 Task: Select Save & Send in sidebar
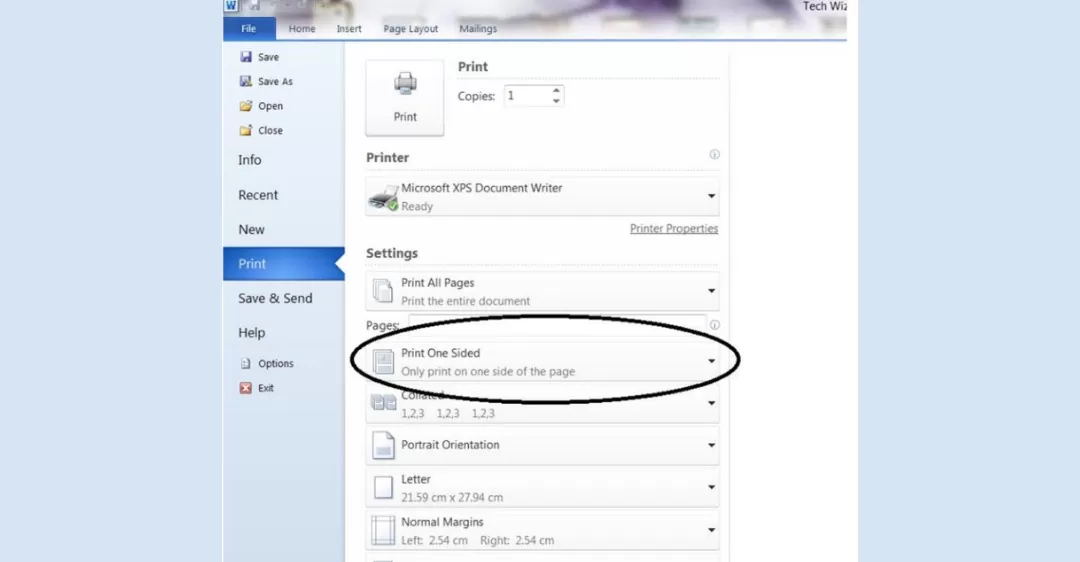tap(275, 298)
